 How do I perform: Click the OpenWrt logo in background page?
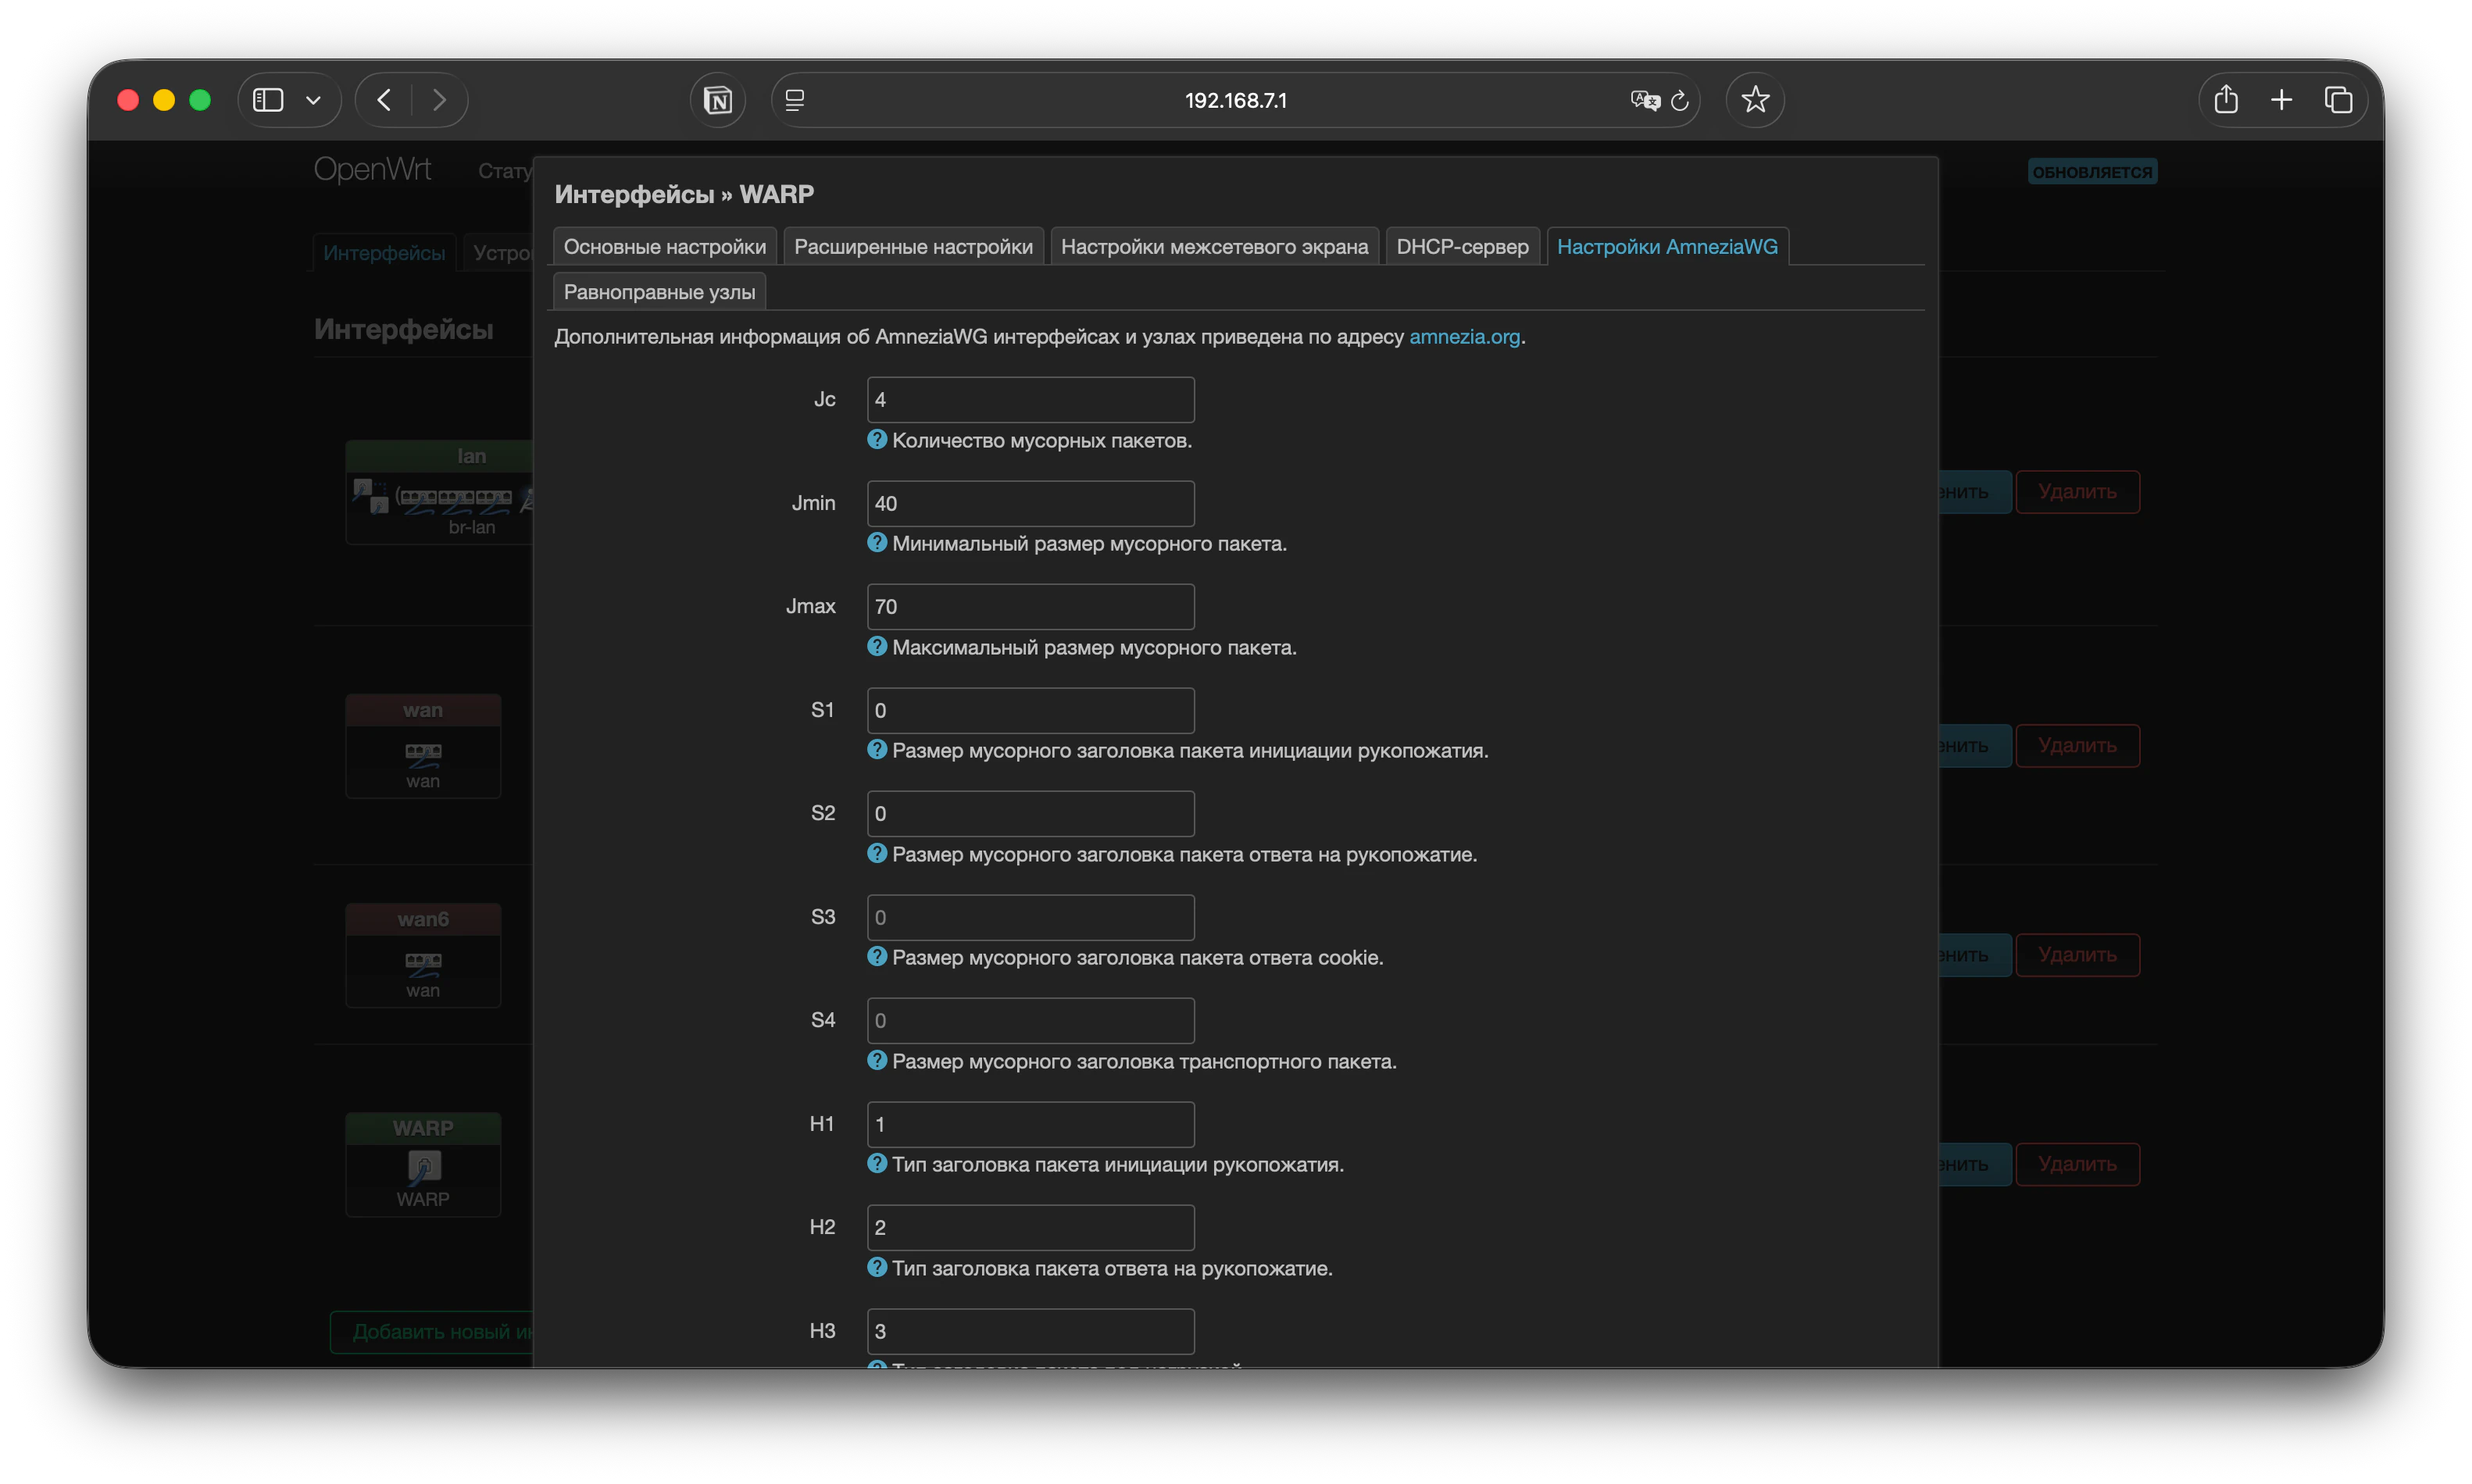click(x=372, y=170)
